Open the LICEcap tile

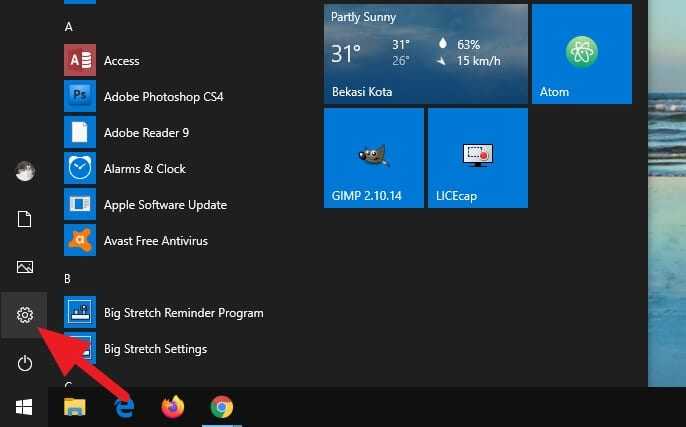(478, 158)
